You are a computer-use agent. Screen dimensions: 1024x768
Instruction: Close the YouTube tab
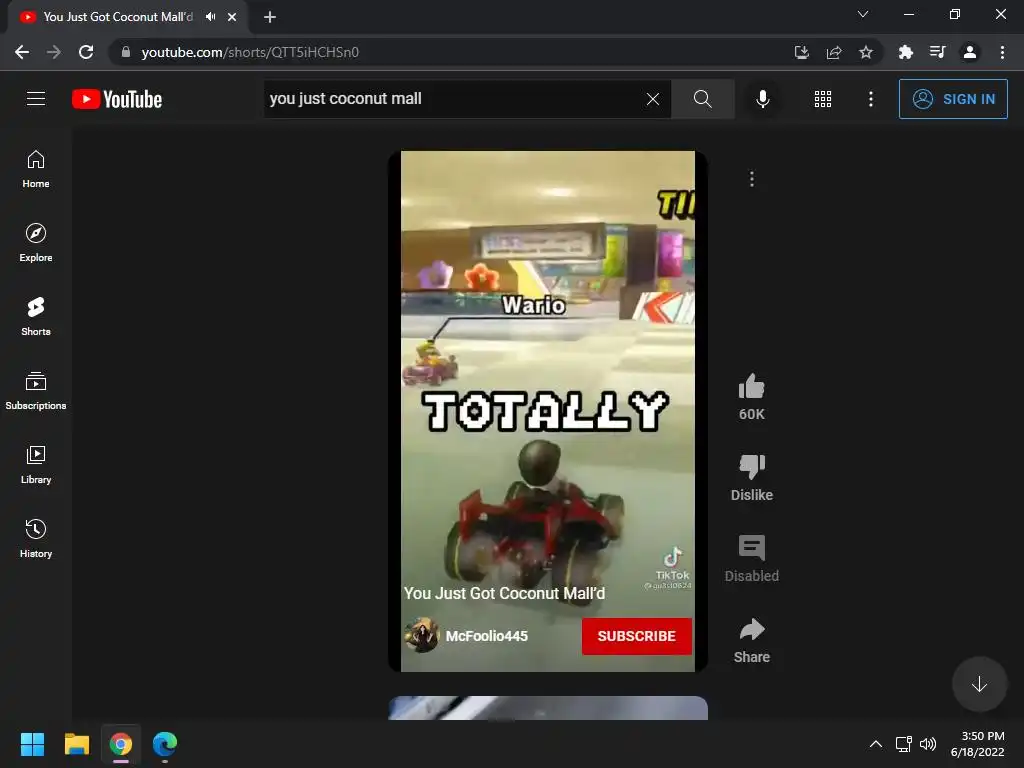(x=232, y=17)
